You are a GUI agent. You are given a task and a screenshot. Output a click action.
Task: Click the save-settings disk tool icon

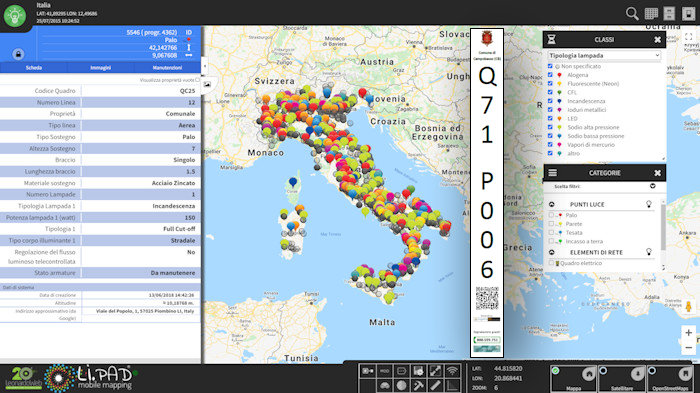coord(418,371)
